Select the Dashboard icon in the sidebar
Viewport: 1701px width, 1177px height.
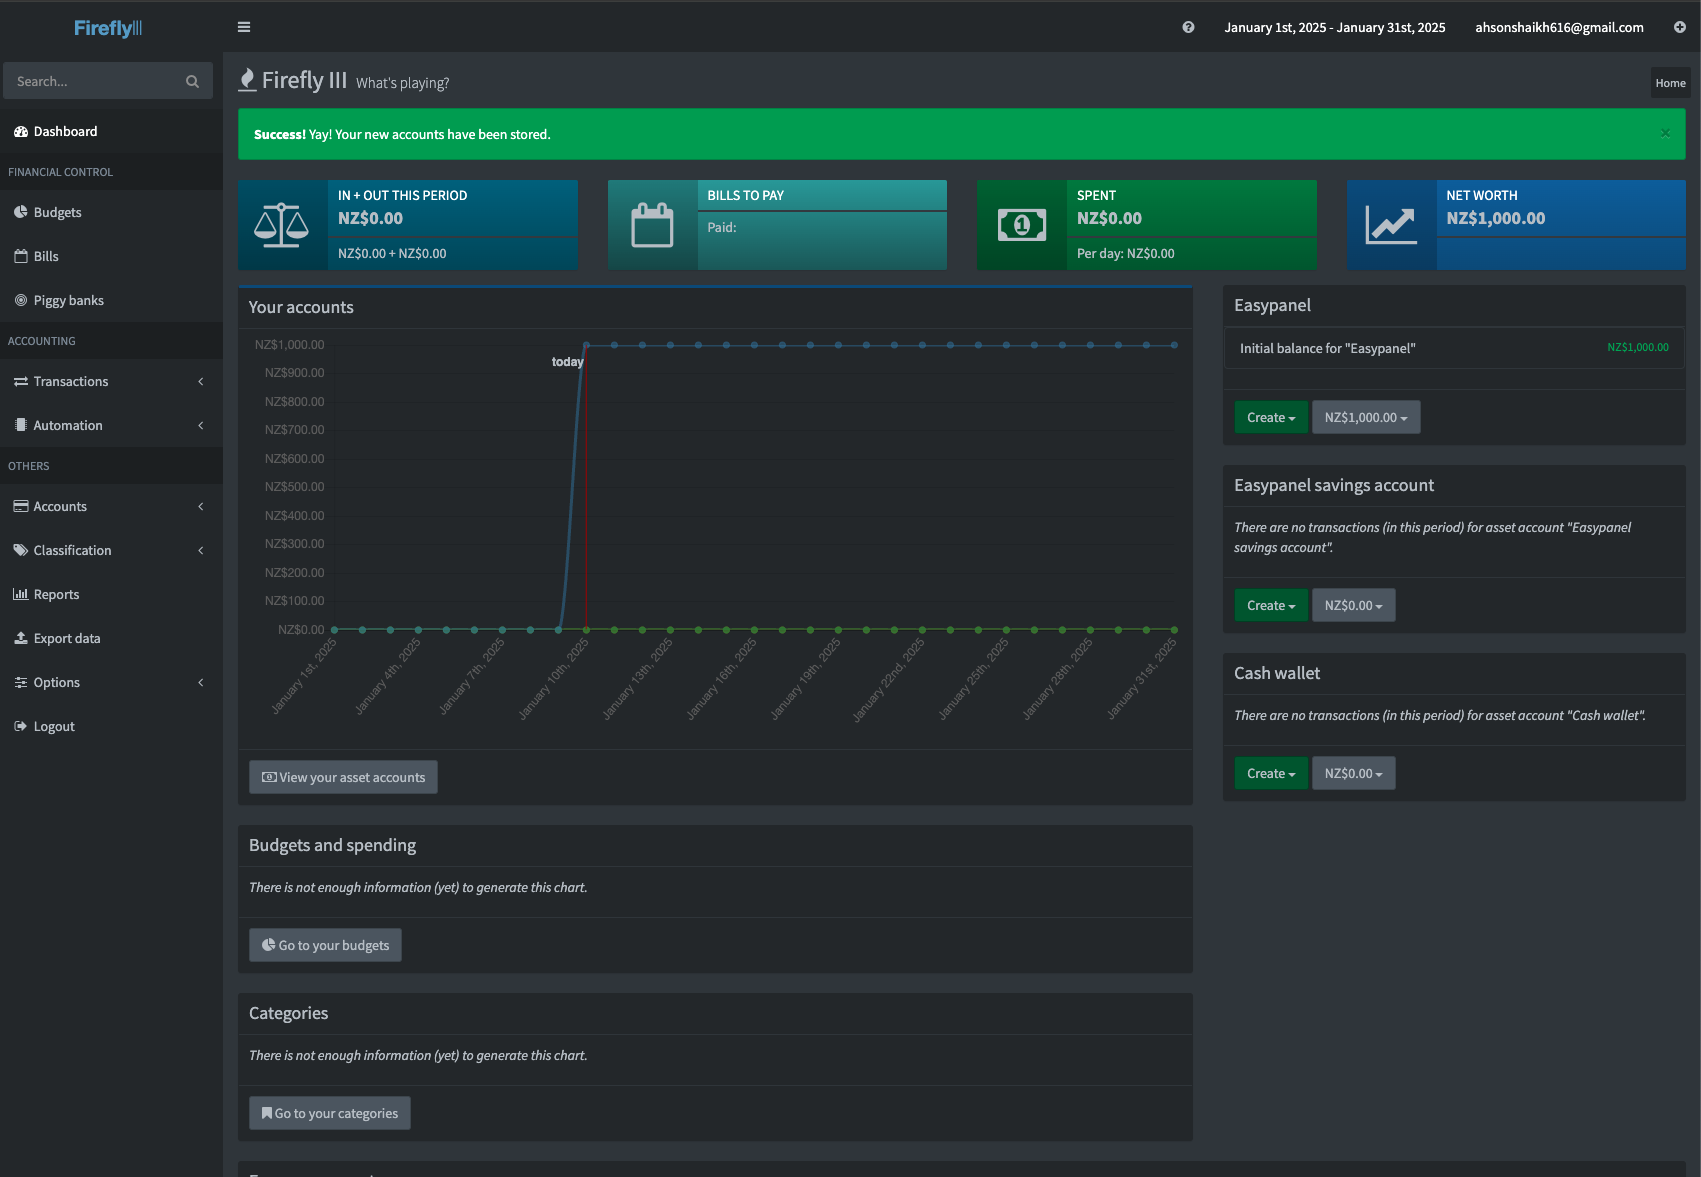click(21, 131)
